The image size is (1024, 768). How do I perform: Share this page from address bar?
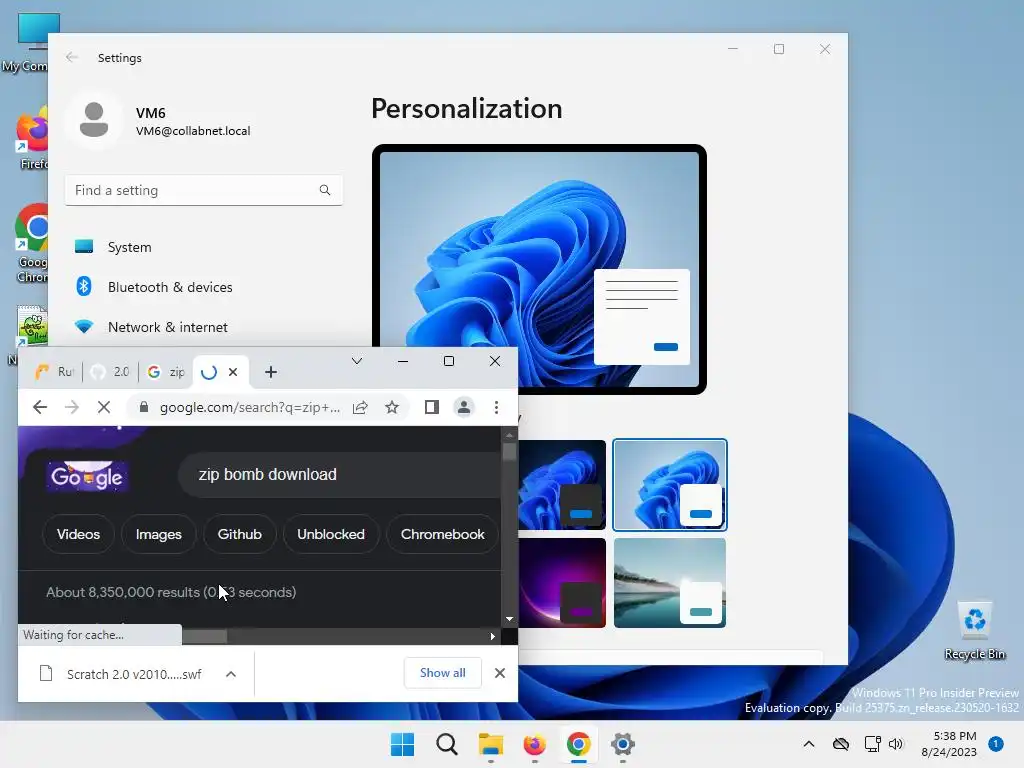coord(360,408)
